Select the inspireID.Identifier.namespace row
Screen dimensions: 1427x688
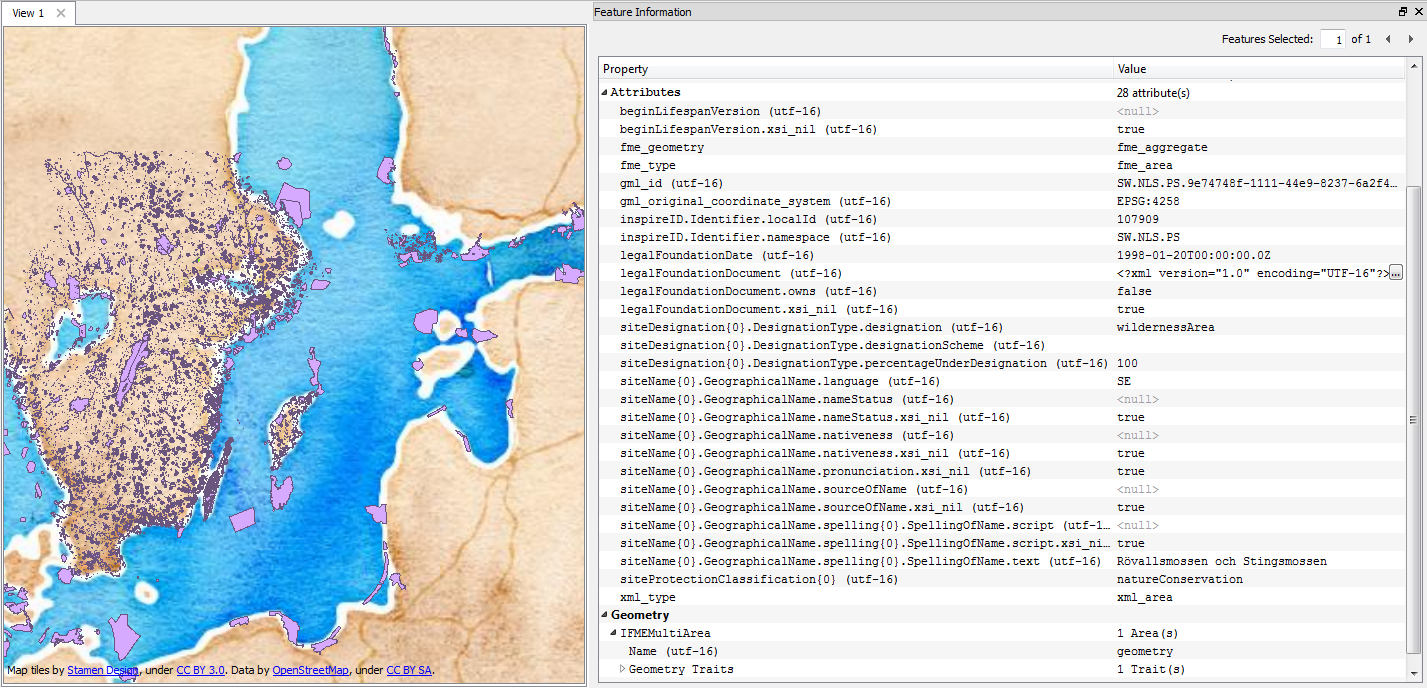(x=1002, y=237)
